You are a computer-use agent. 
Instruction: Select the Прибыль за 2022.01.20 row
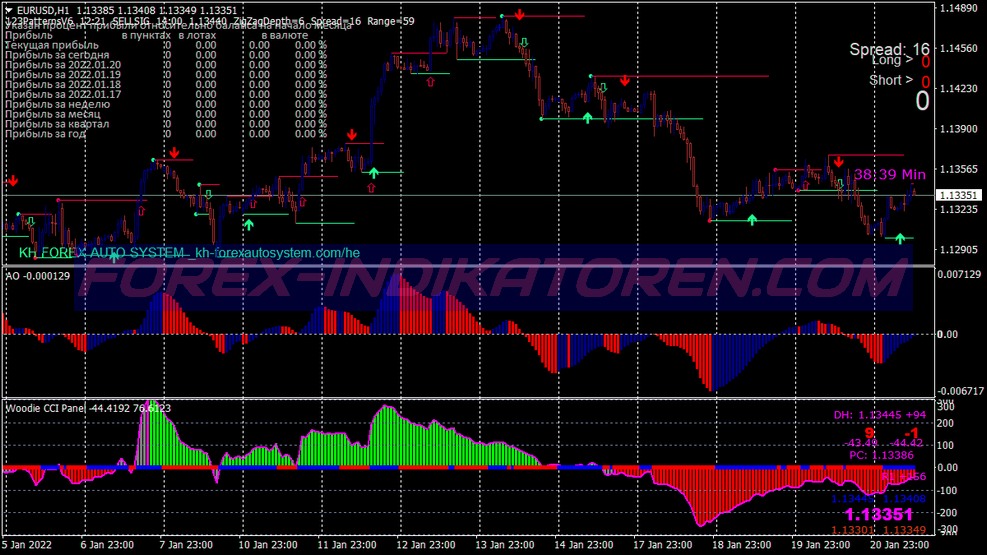(x=166, y=65)
